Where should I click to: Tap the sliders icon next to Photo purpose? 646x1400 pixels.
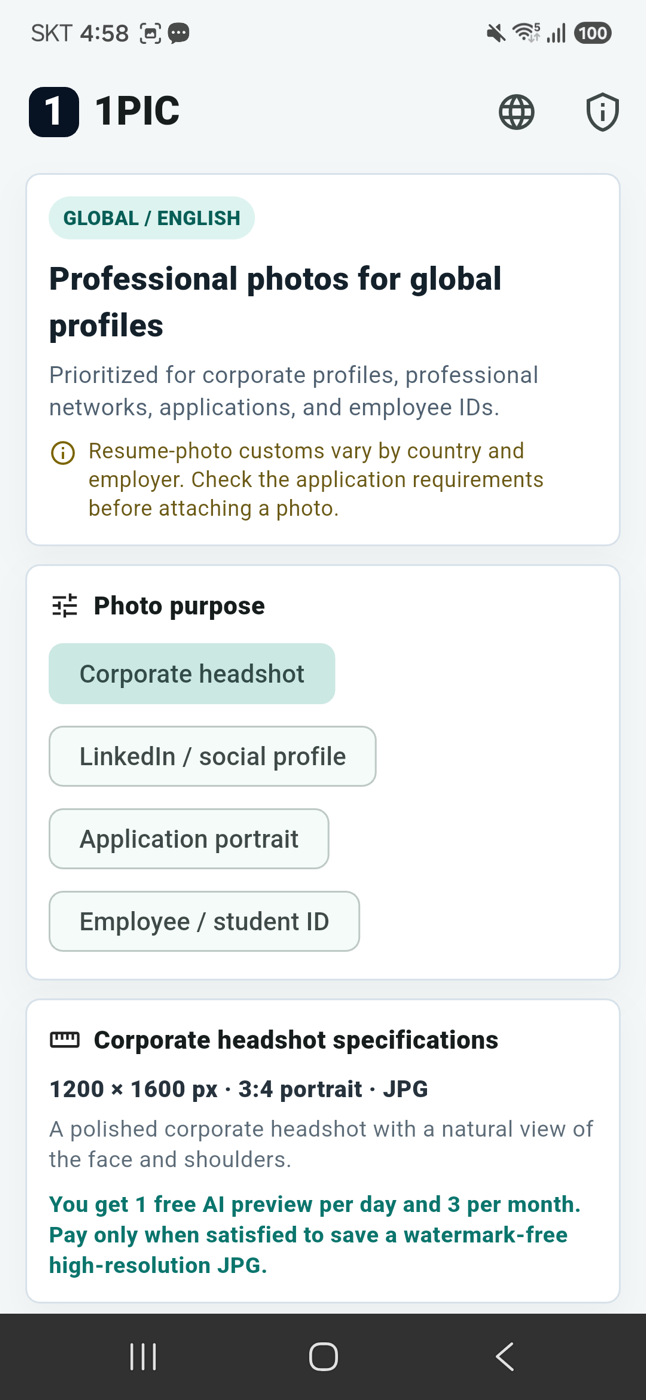point(65,605)
